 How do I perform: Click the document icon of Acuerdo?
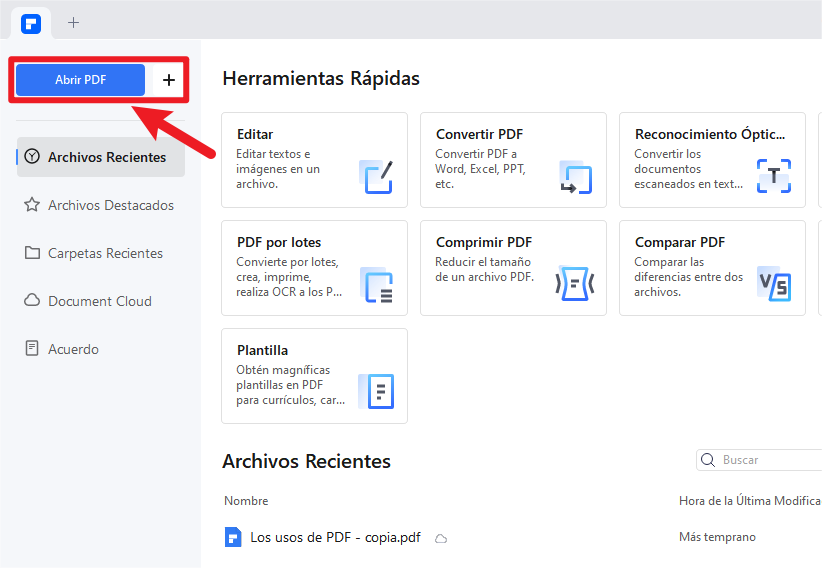coord(32,348)
